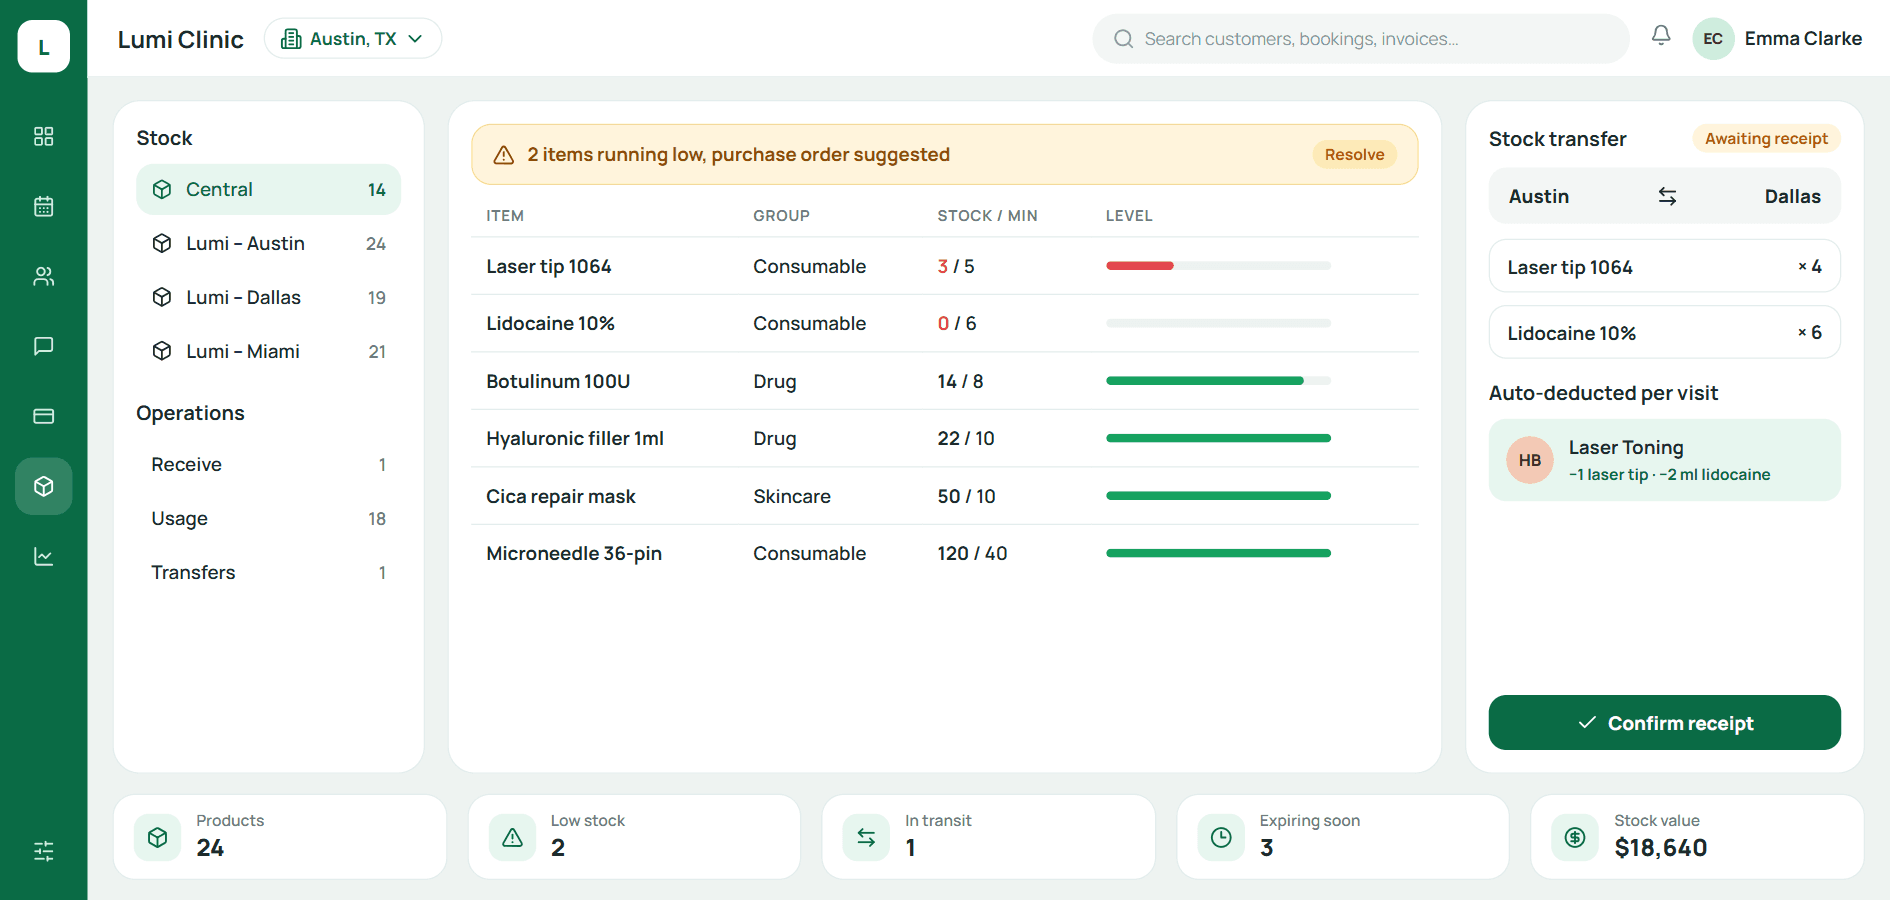This screenshot has height=900, width=1890.
Task: Click the Laser tip 1064 transfer item
Action: coord(1664,267)
